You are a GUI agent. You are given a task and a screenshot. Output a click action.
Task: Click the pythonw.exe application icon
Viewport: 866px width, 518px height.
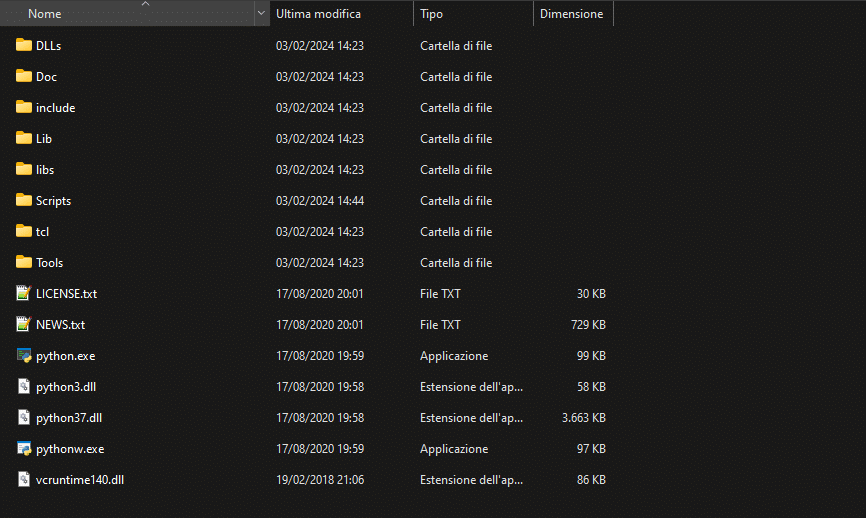(x=24, y=448)
